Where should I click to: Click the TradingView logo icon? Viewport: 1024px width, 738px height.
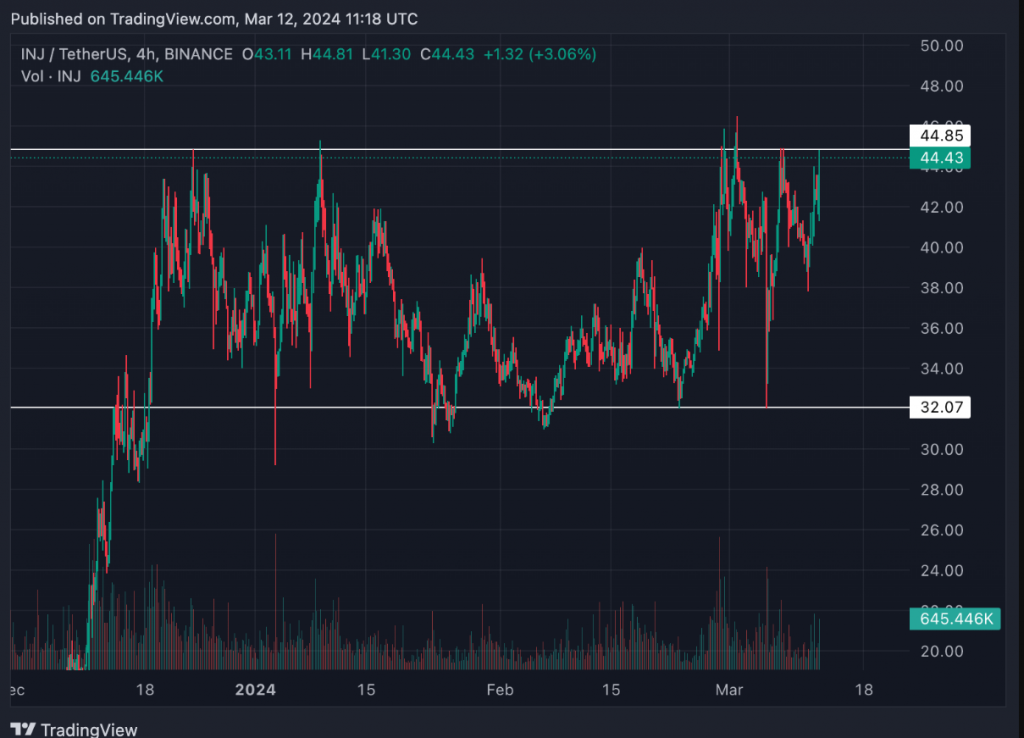click(23, 729)
